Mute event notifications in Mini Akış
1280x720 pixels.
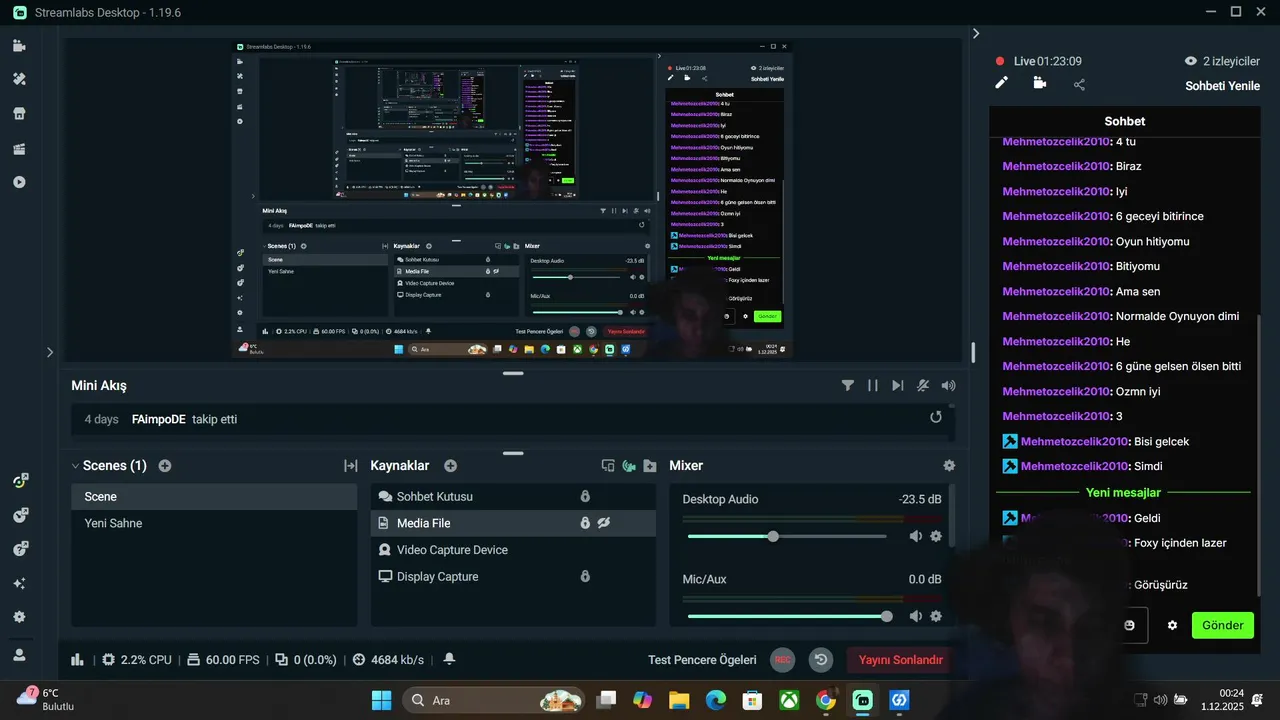click(923, 385)
